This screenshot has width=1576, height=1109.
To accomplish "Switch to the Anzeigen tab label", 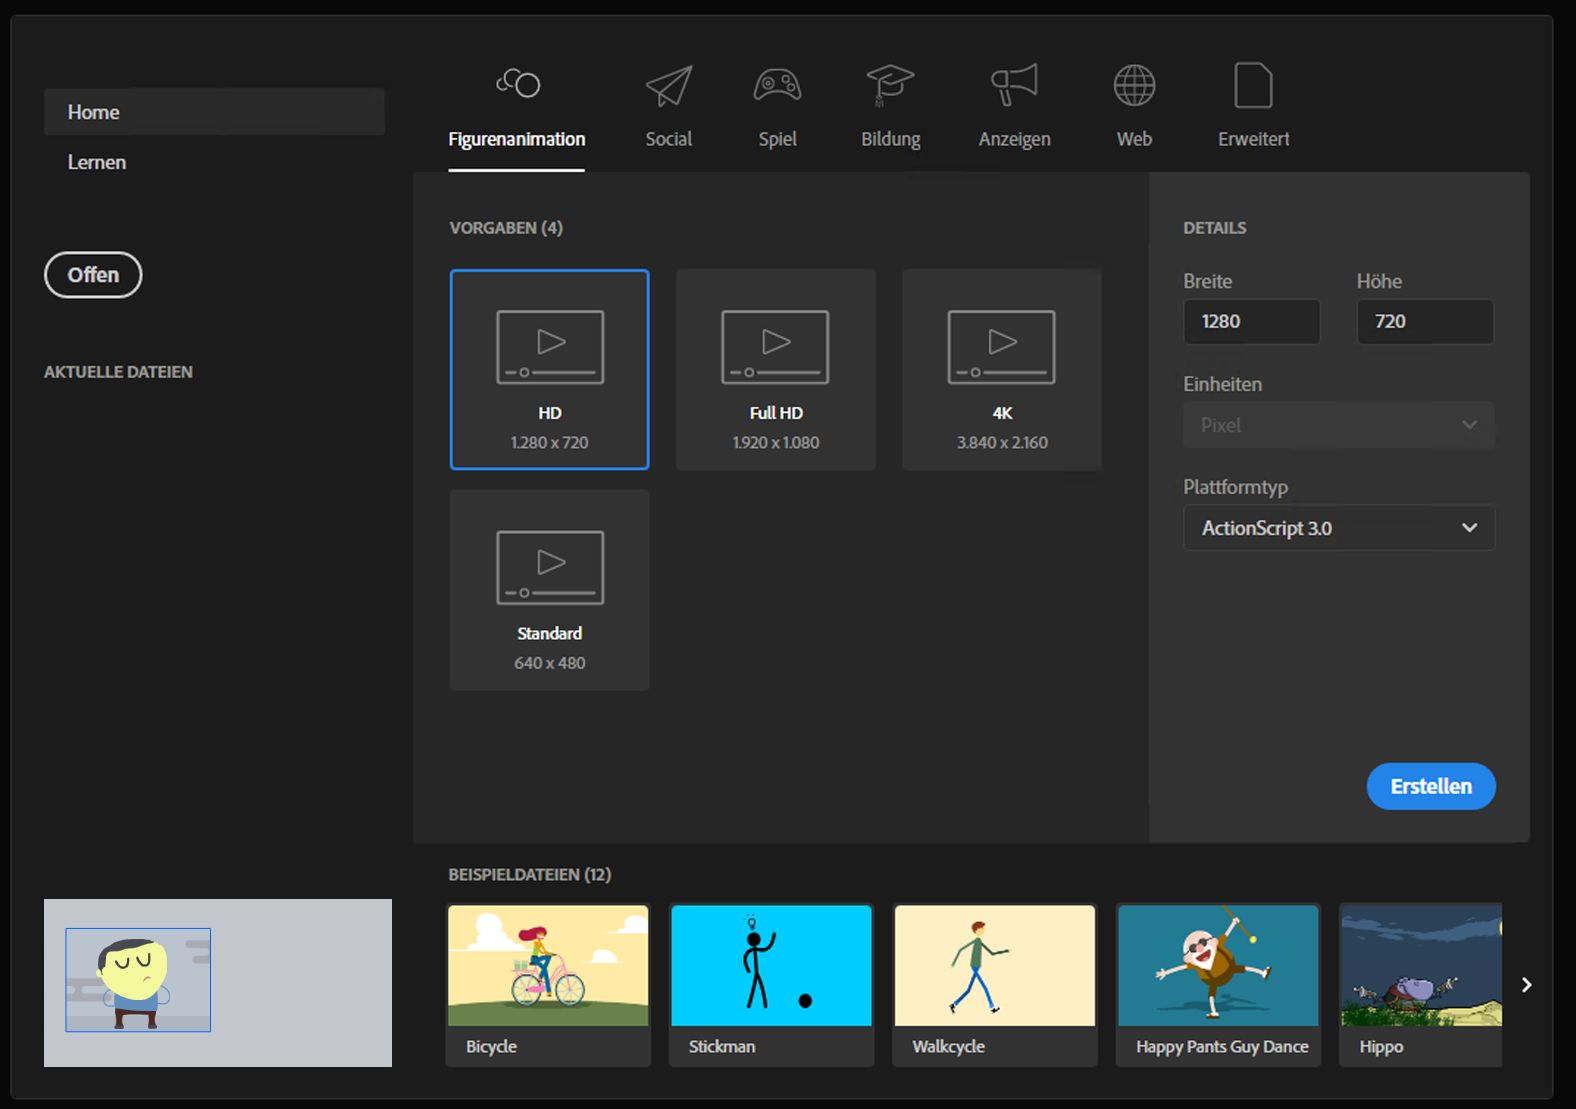I will [1014, 139].
